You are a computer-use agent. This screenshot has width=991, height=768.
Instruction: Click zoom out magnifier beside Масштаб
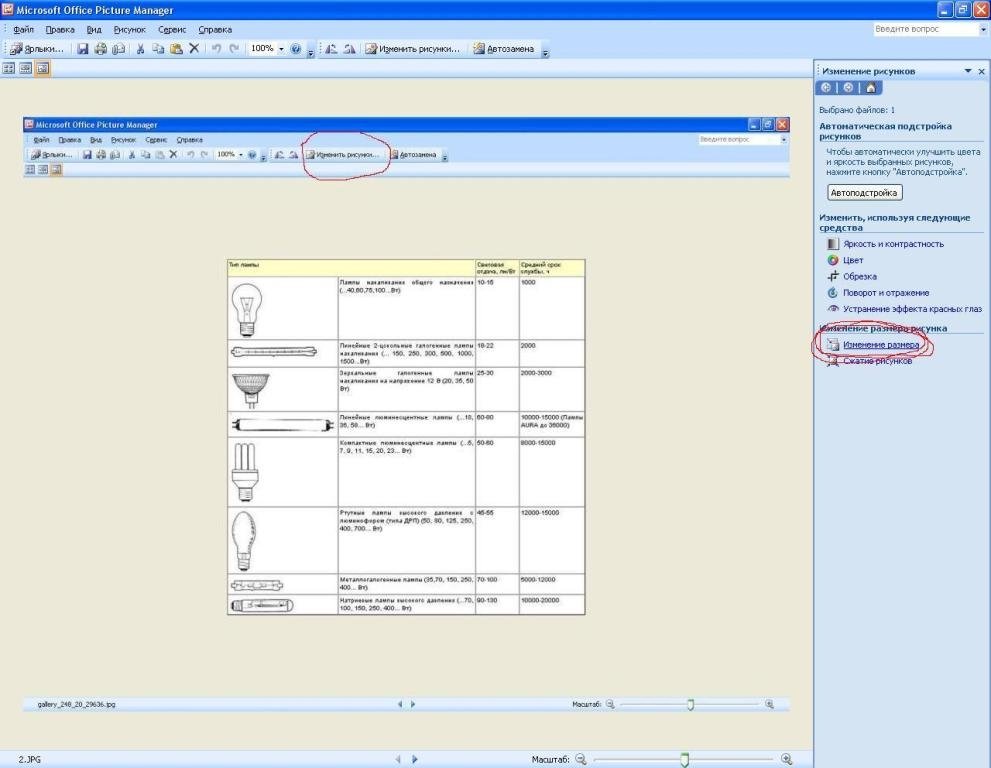point(581,759)
